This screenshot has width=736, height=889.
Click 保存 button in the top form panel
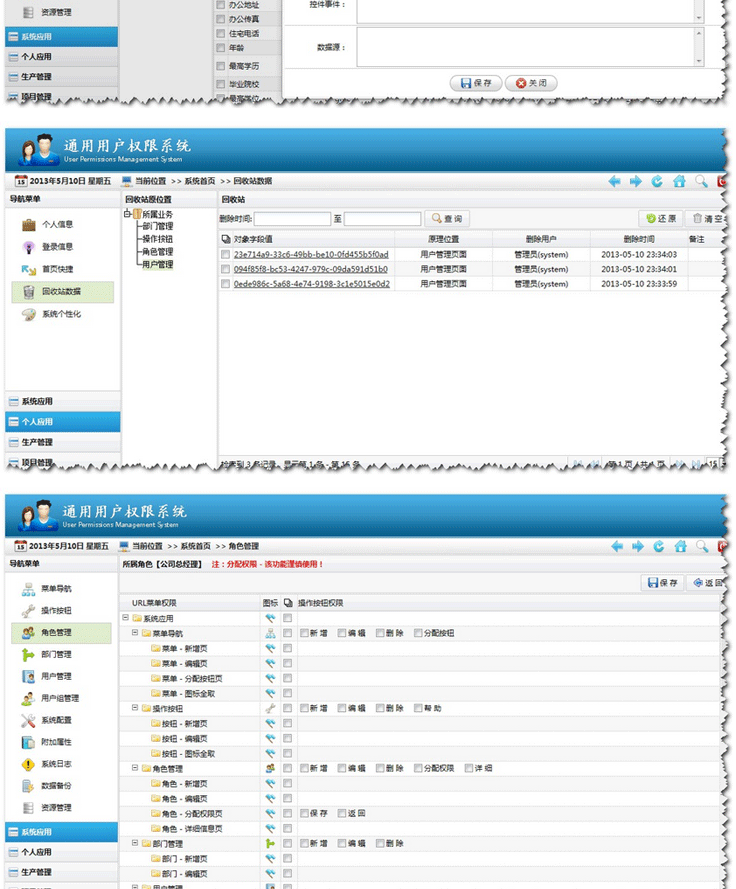coord(476,83)
